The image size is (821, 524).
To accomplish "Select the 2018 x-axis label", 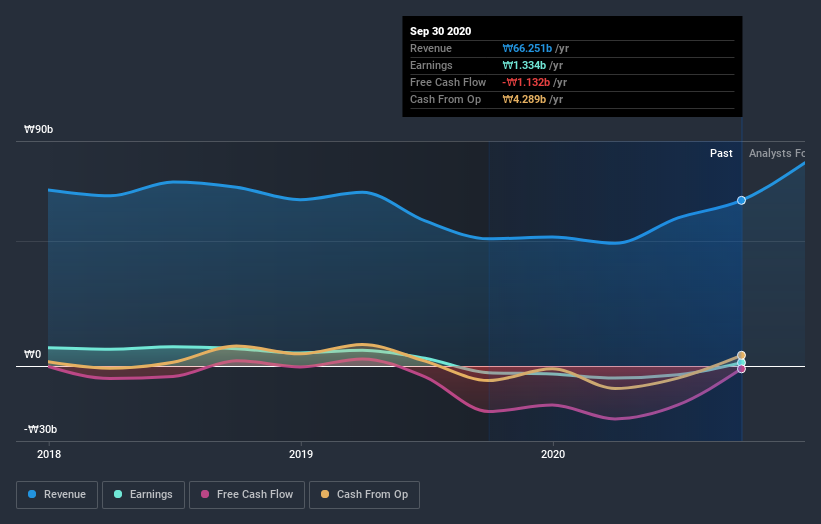I will pos(49,454).
